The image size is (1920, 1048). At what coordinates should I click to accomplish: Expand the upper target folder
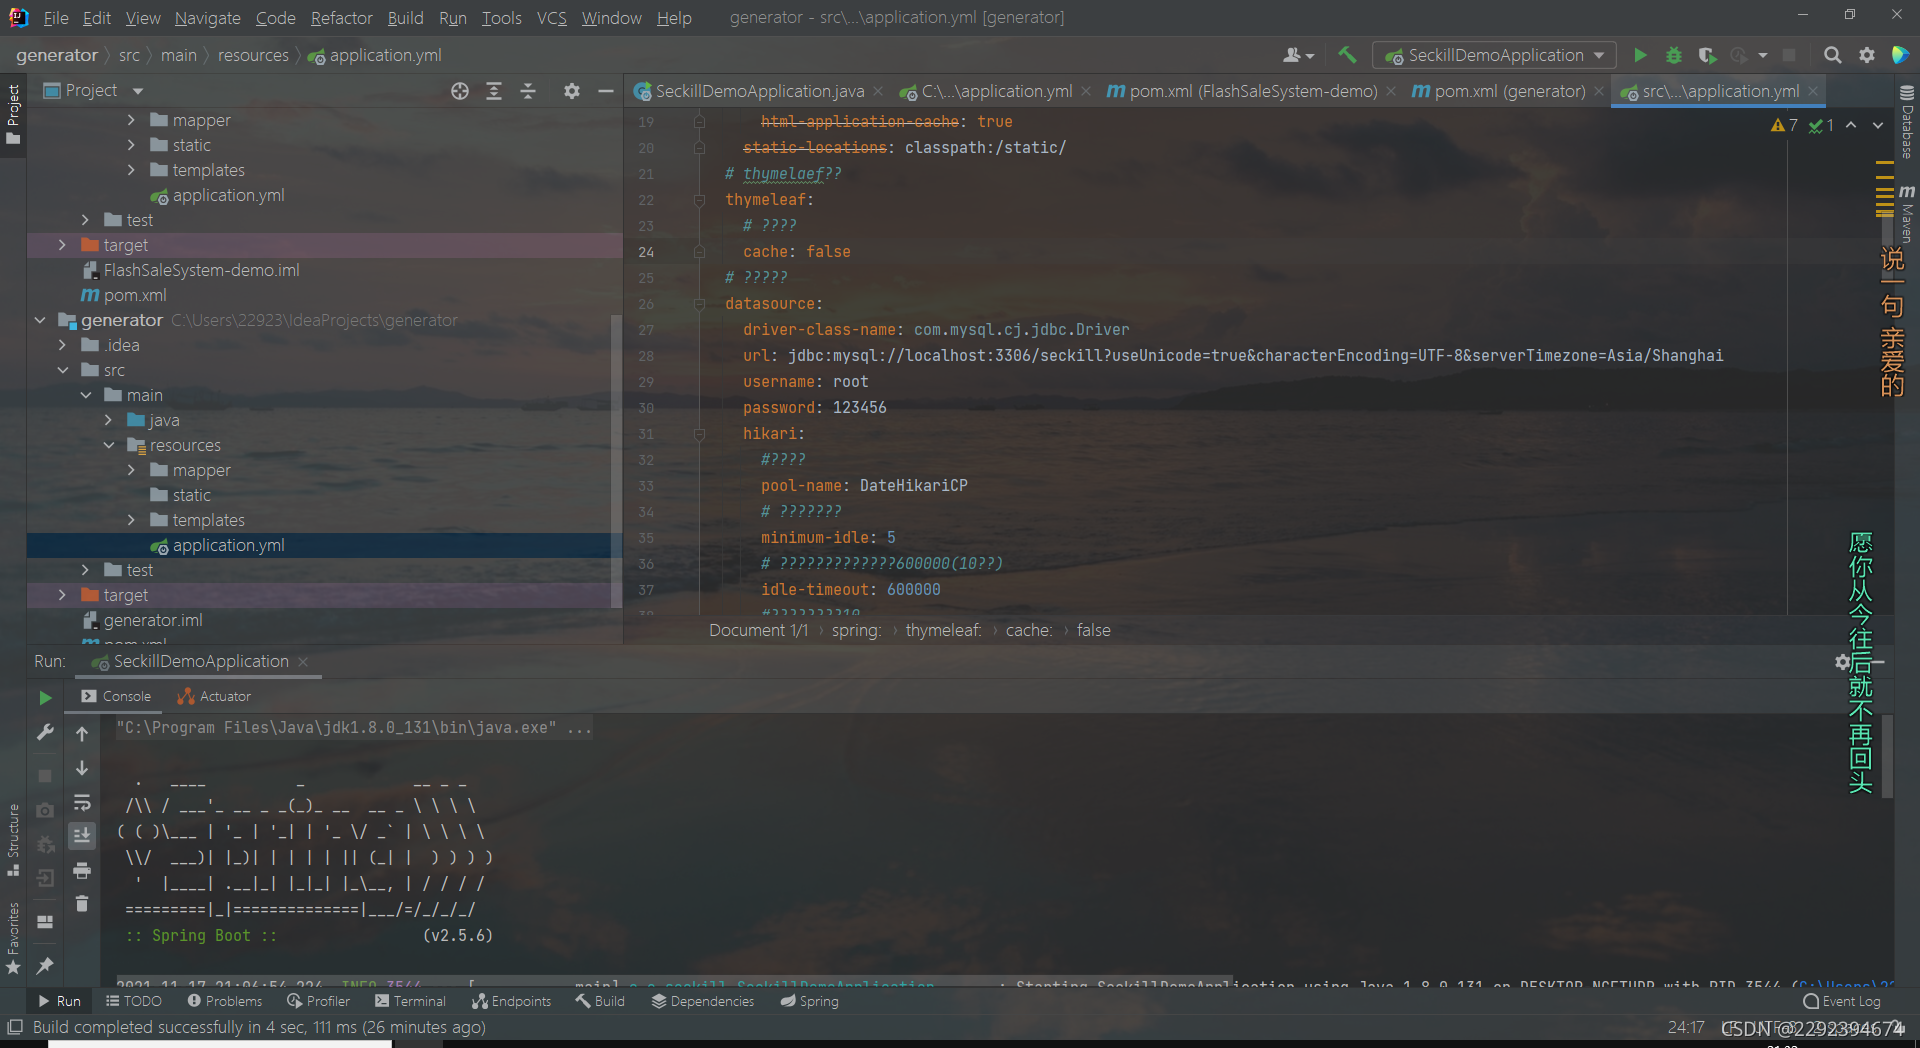[63, 246]
